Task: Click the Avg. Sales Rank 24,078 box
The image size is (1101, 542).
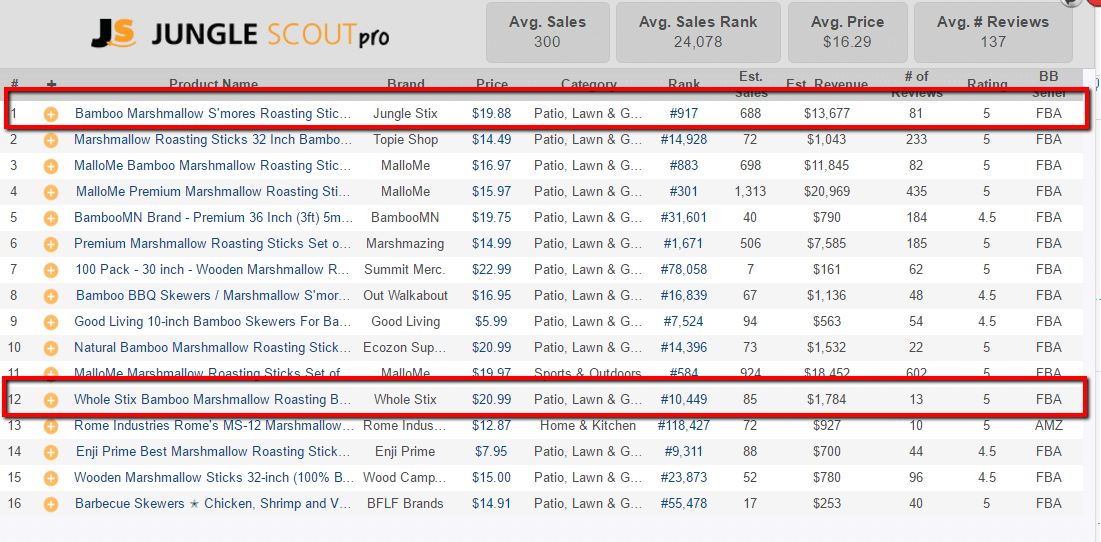Action: (698, 32)
